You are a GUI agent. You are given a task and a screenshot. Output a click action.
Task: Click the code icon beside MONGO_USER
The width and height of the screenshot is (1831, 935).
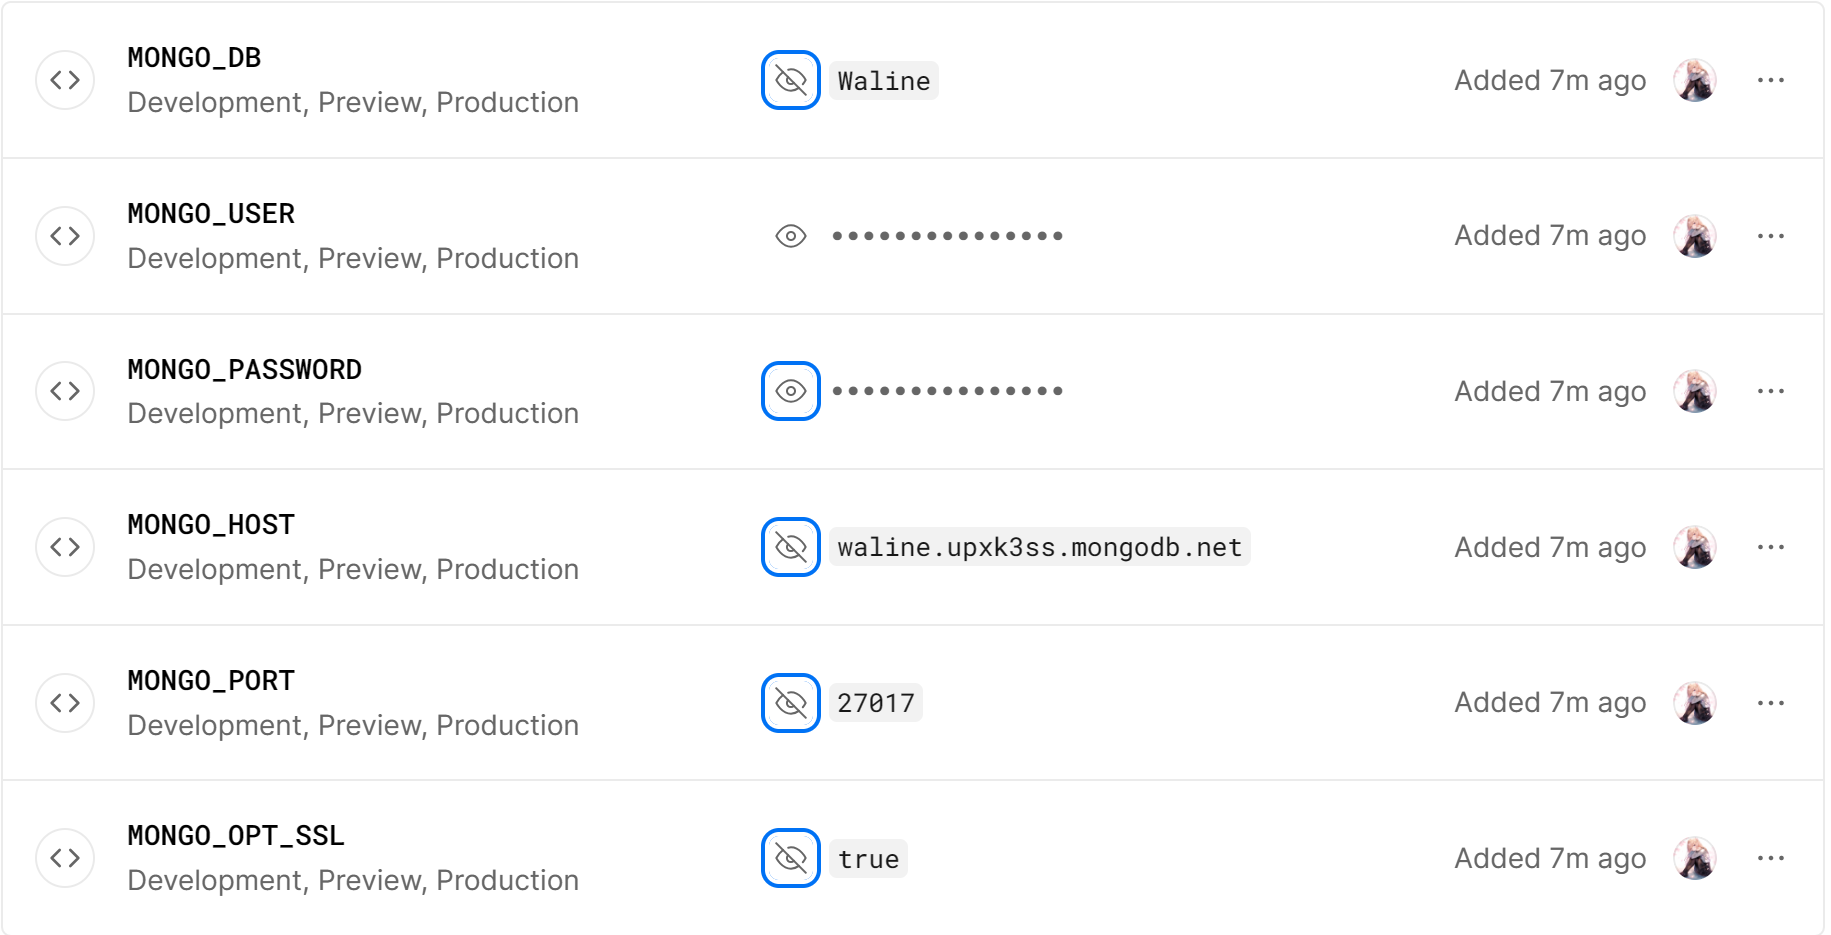[64, 236]
